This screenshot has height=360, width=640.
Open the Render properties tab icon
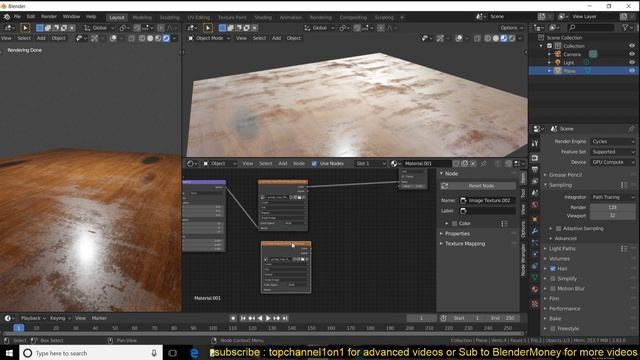[x=535, y=158]
